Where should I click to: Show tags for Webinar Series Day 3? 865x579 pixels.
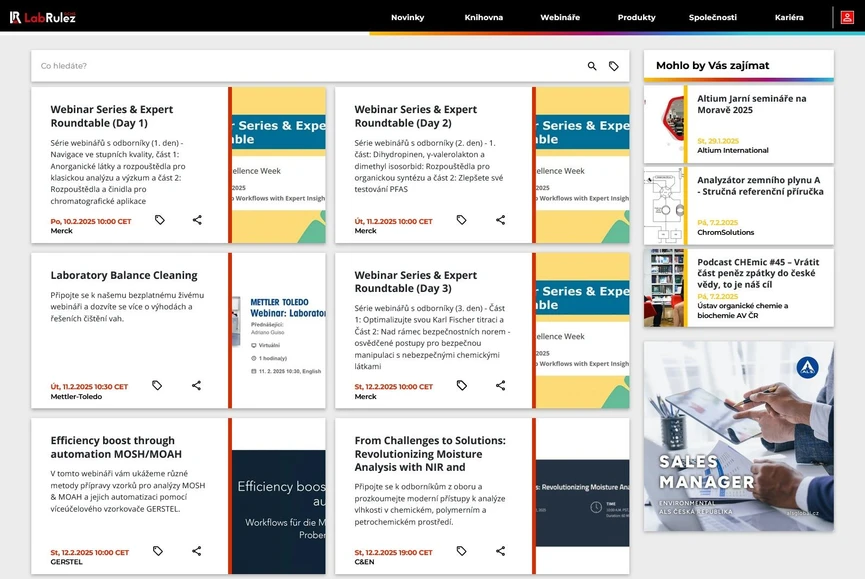[462, 385]
